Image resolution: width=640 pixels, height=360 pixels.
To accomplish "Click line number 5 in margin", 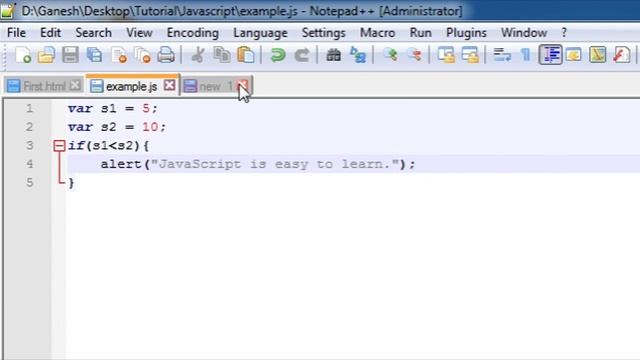I will point(29,182).
